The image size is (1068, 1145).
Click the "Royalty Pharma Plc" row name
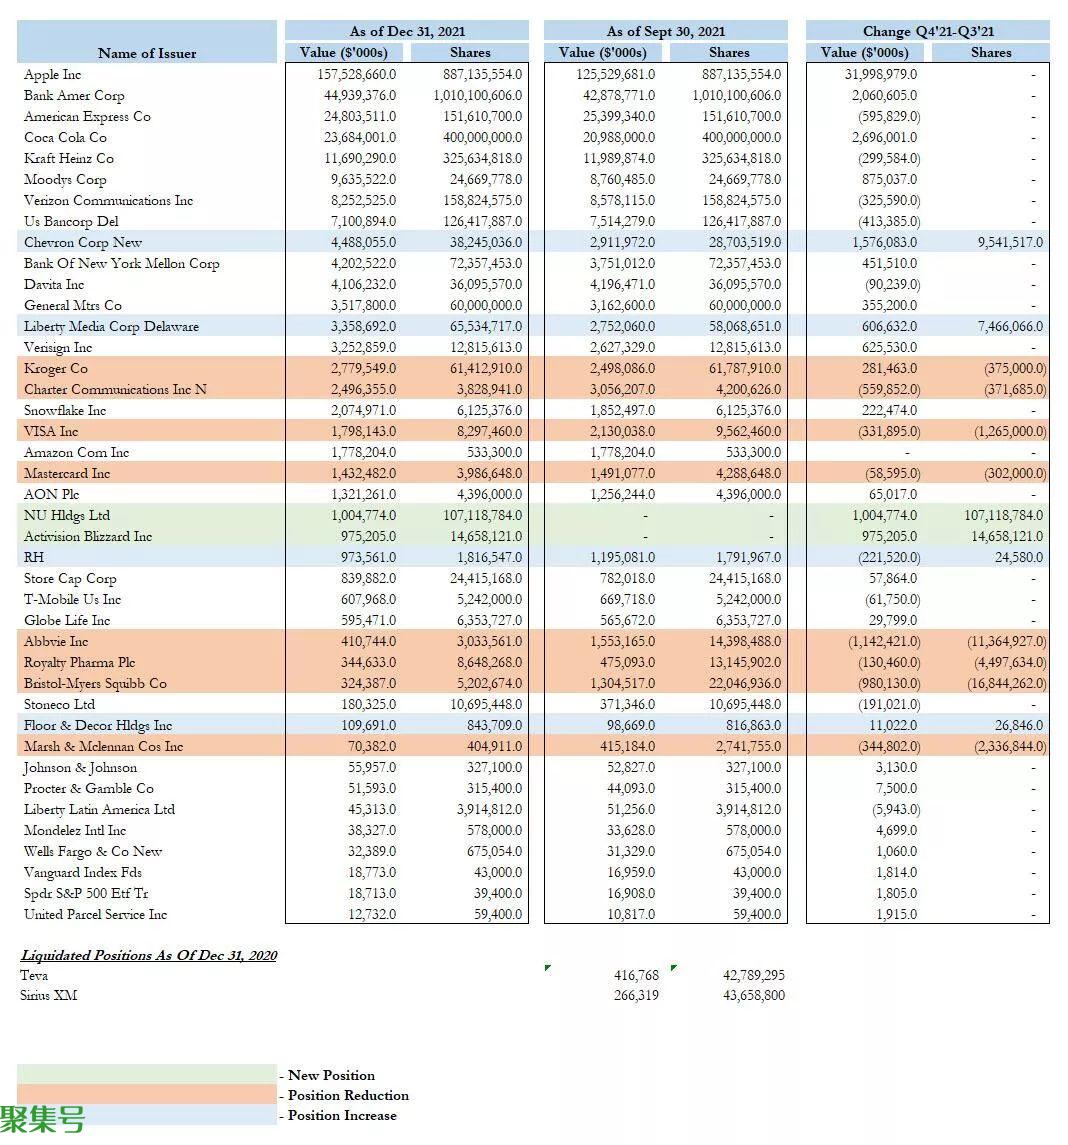click(x=79, y=662)
